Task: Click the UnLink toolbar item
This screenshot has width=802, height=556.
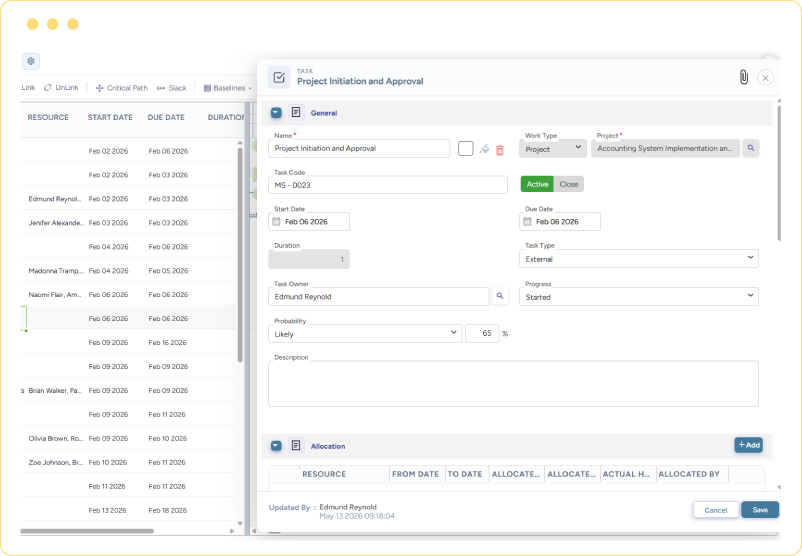Action: tap(61, 88)
